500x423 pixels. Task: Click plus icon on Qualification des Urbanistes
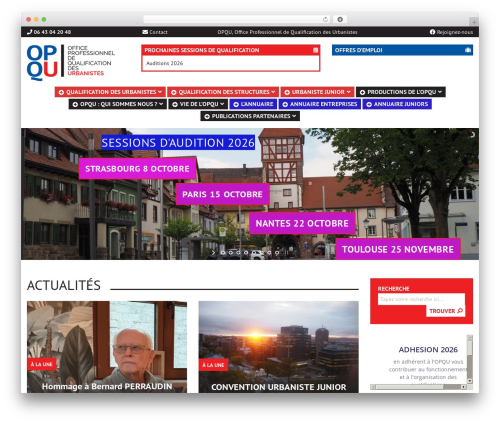tap(61, 92)
